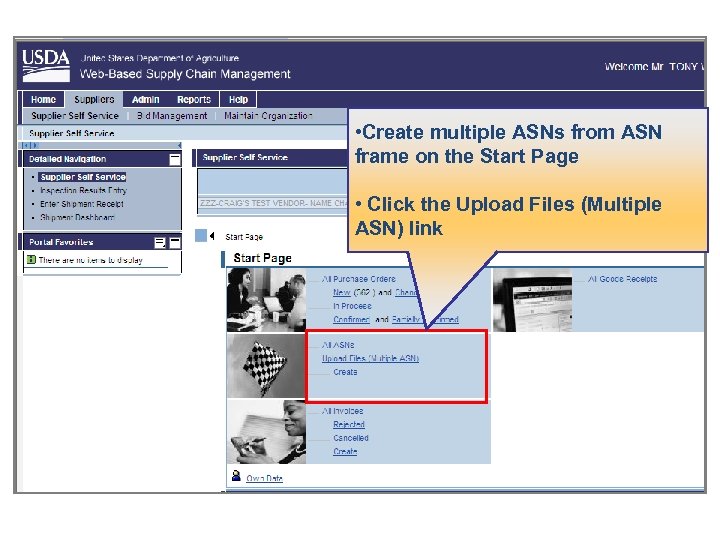The image size is (720, 540).
Task: Open the Admin tab
Action: (x=146, y=100)
